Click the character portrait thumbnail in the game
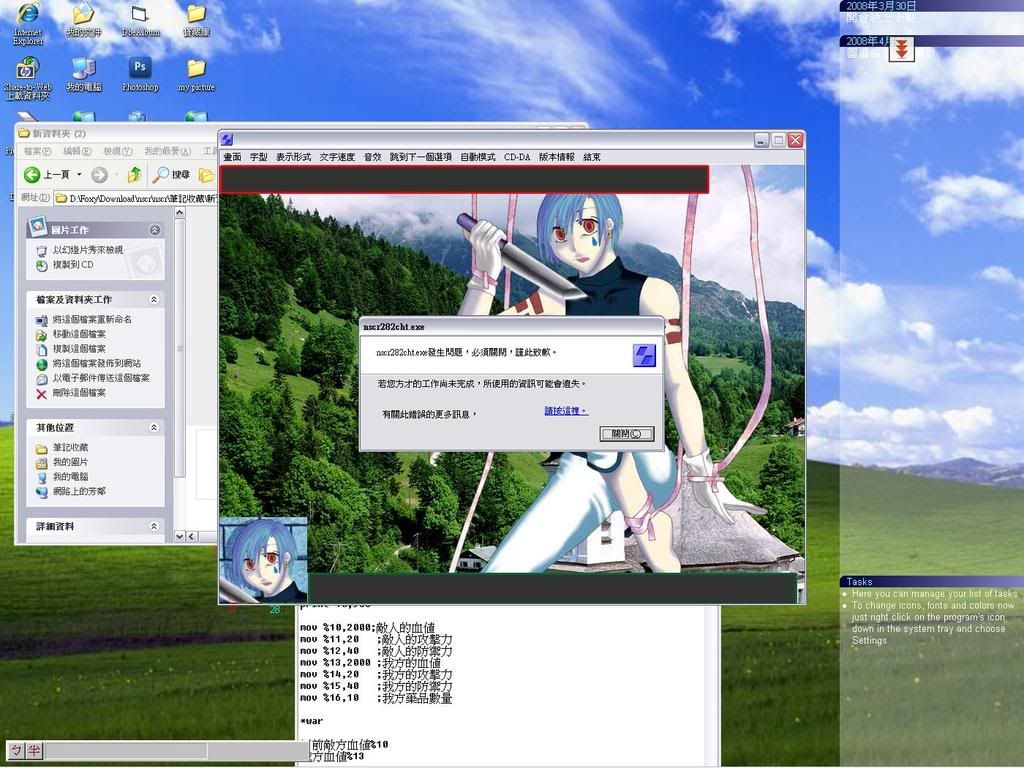The width and height of the screenshot is (1024, 768). click(263, 560)
